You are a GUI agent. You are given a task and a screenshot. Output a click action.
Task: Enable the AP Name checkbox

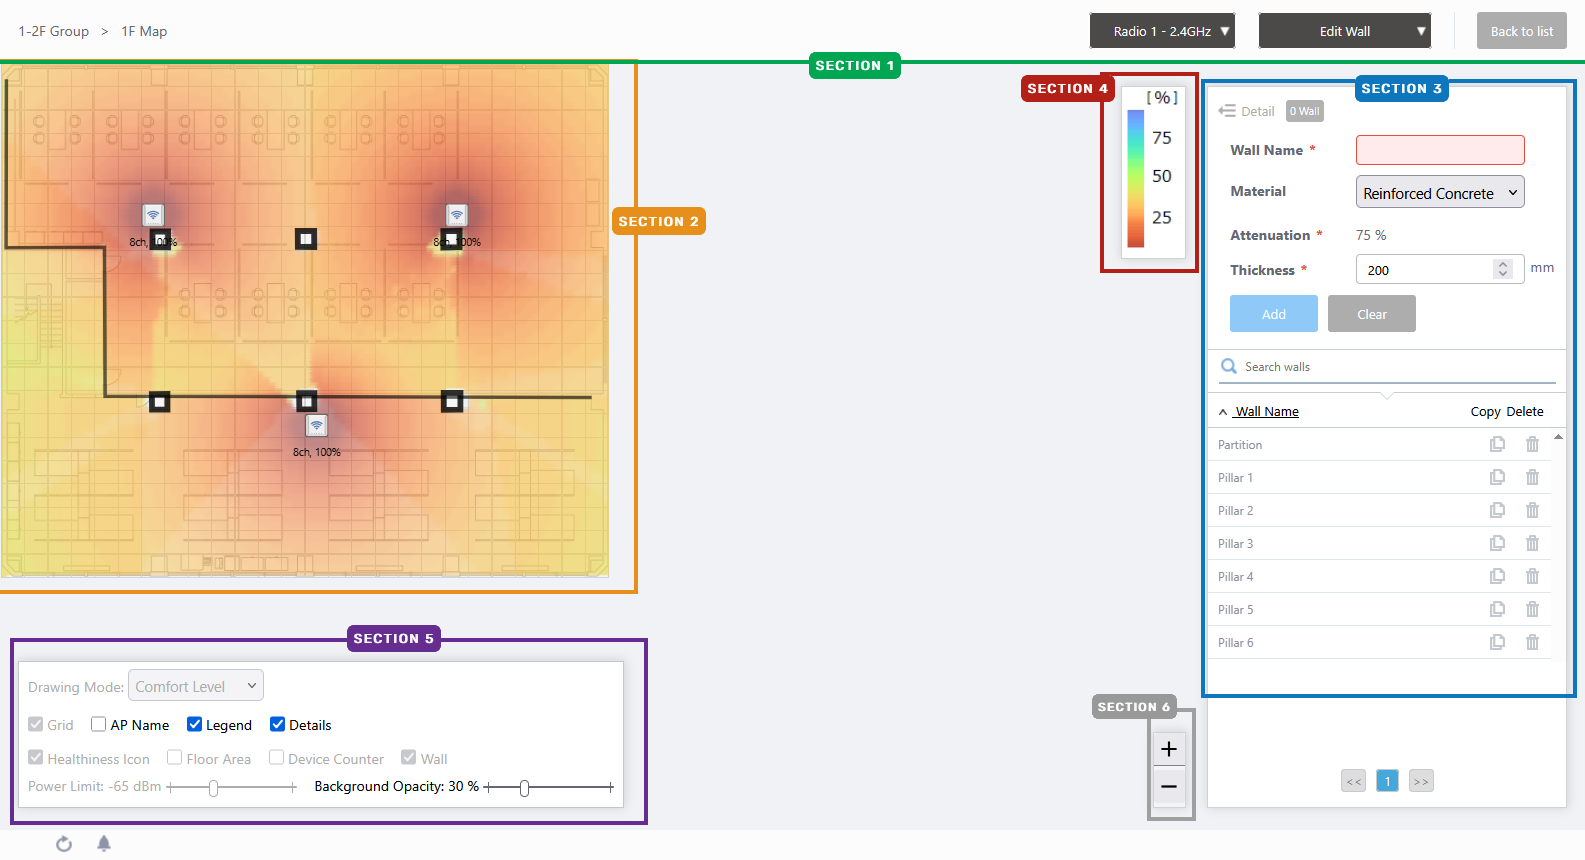tap(98, 724)
